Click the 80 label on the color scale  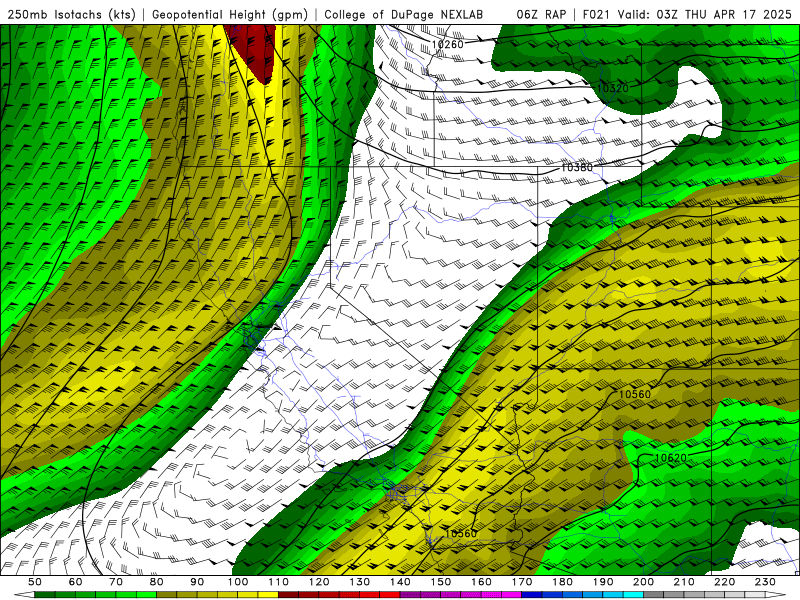pyautogui.click(x=157, y=582)
